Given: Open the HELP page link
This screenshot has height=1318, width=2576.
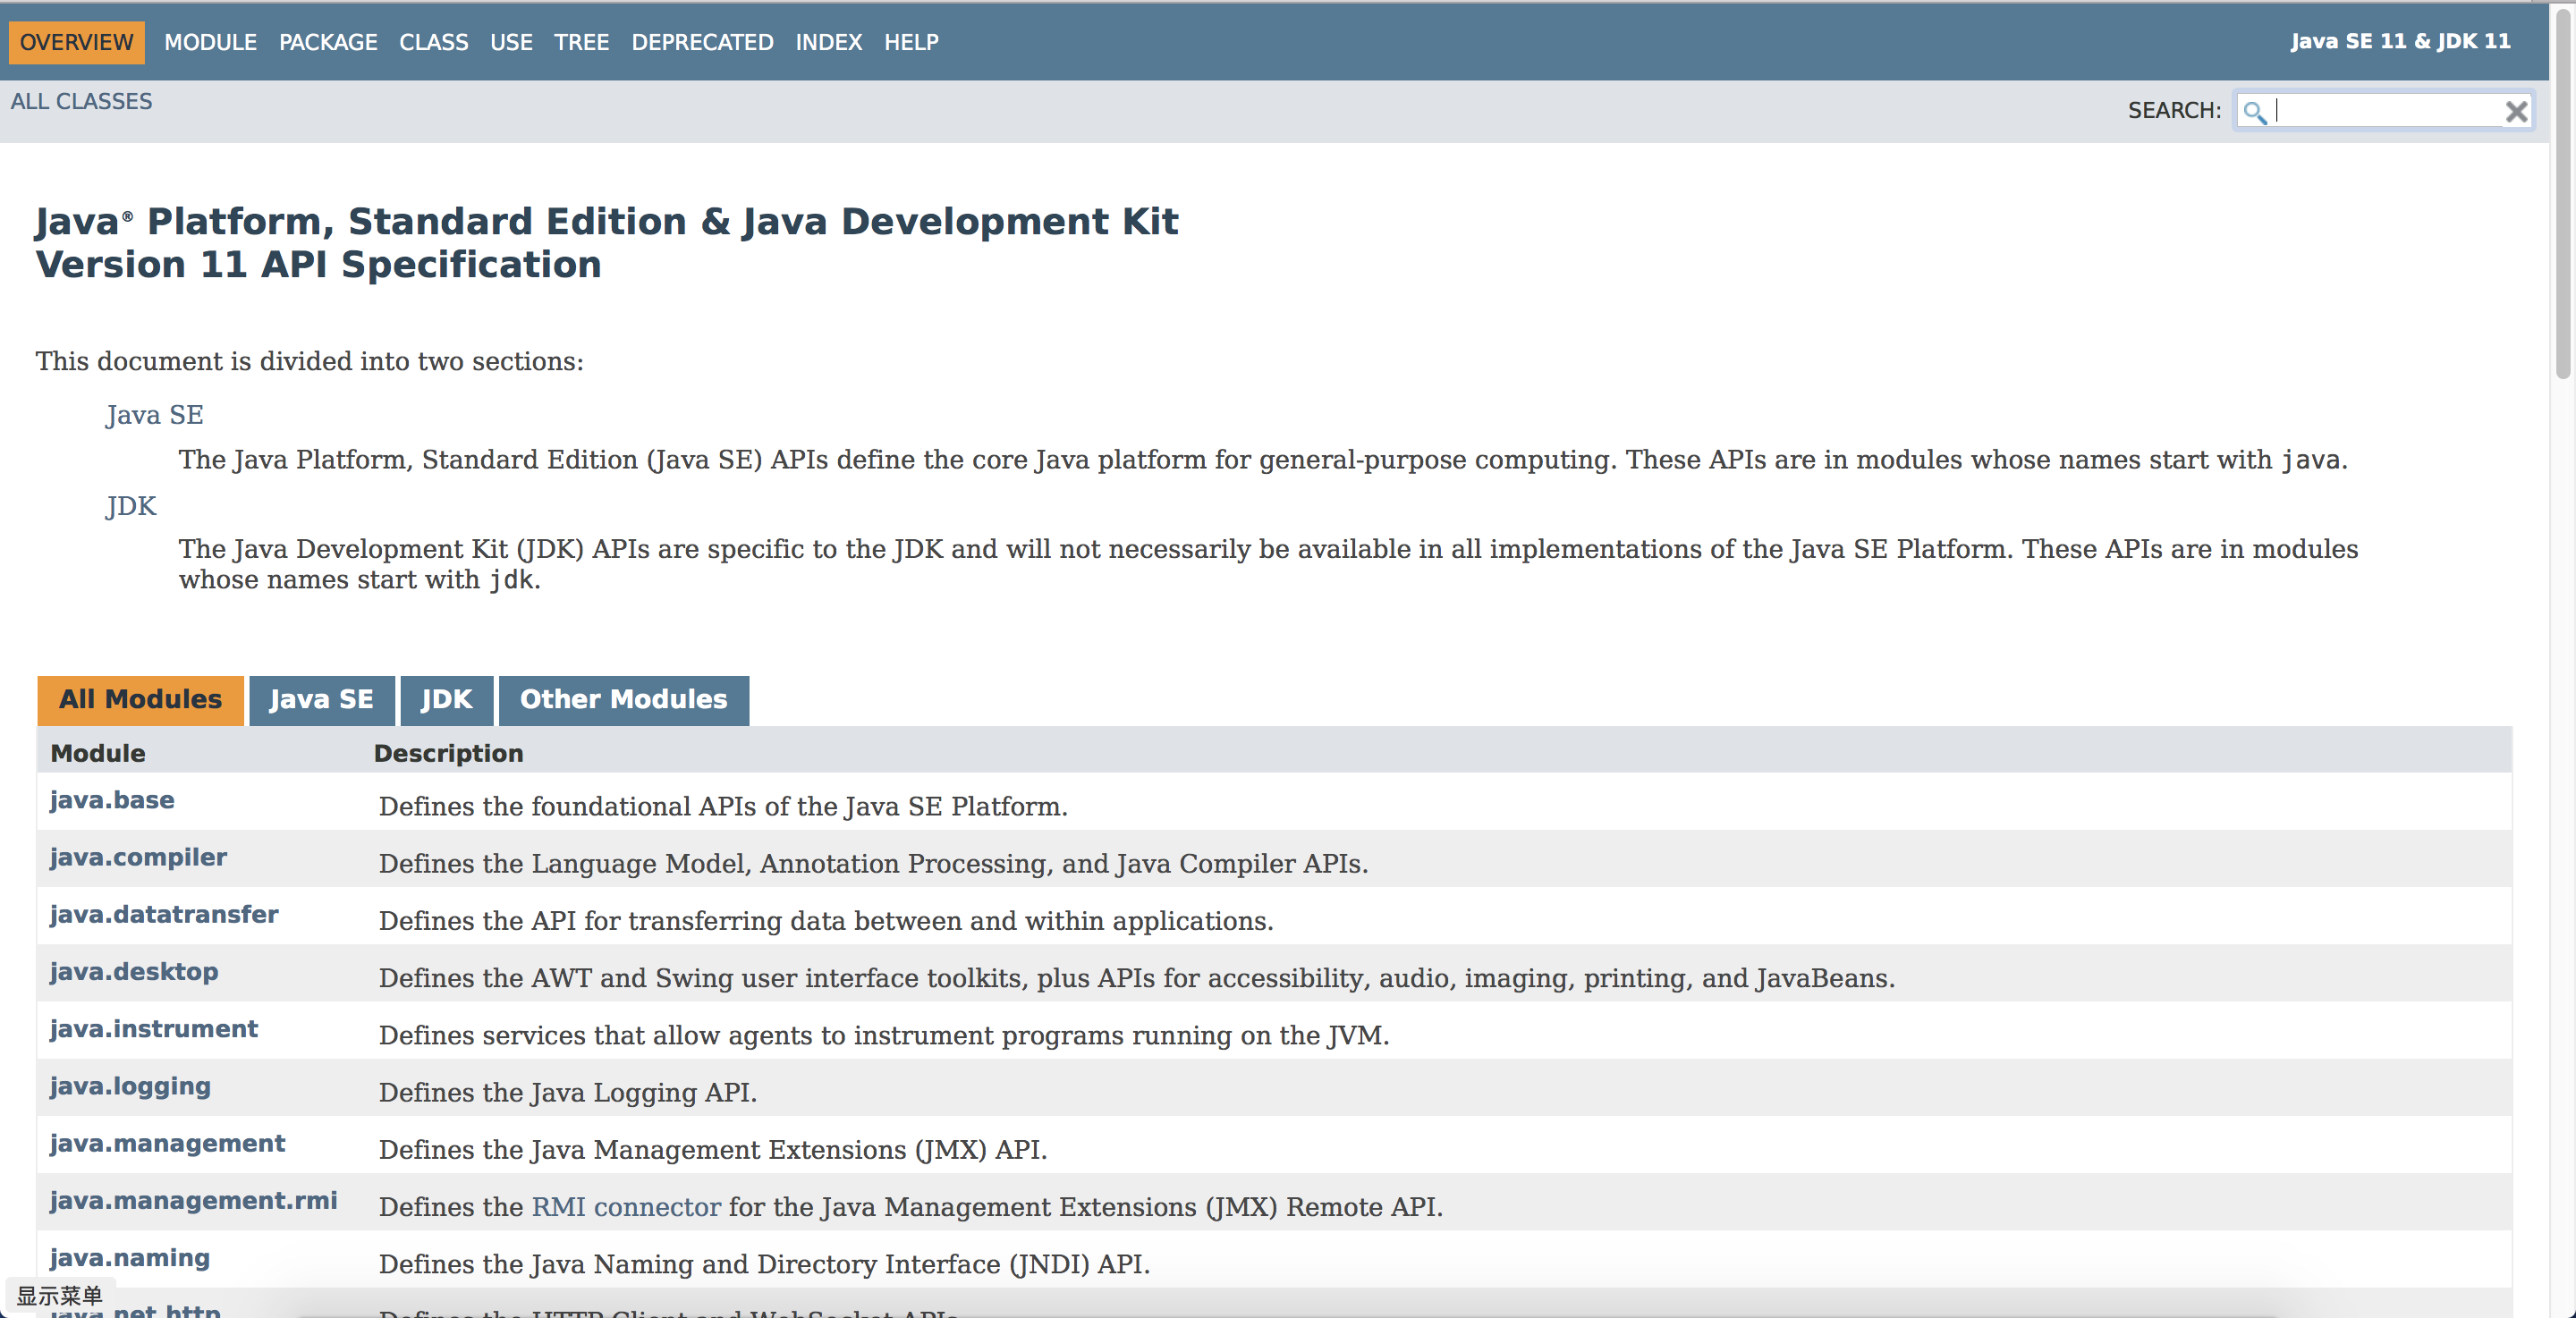Looking at the screenshot, I should coord(910,42).
